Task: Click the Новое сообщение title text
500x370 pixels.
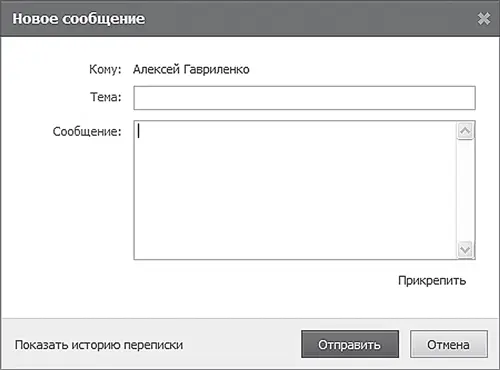Action: pos(79,19)
